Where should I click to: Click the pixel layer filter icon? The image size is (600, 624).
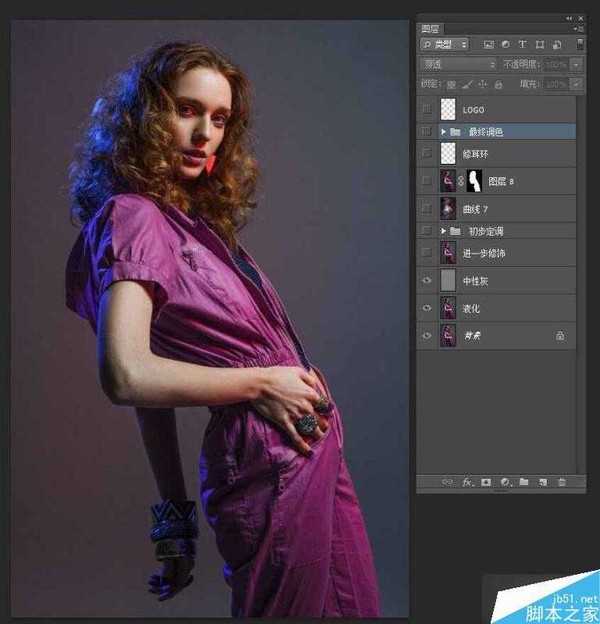[x=488, y=44]
